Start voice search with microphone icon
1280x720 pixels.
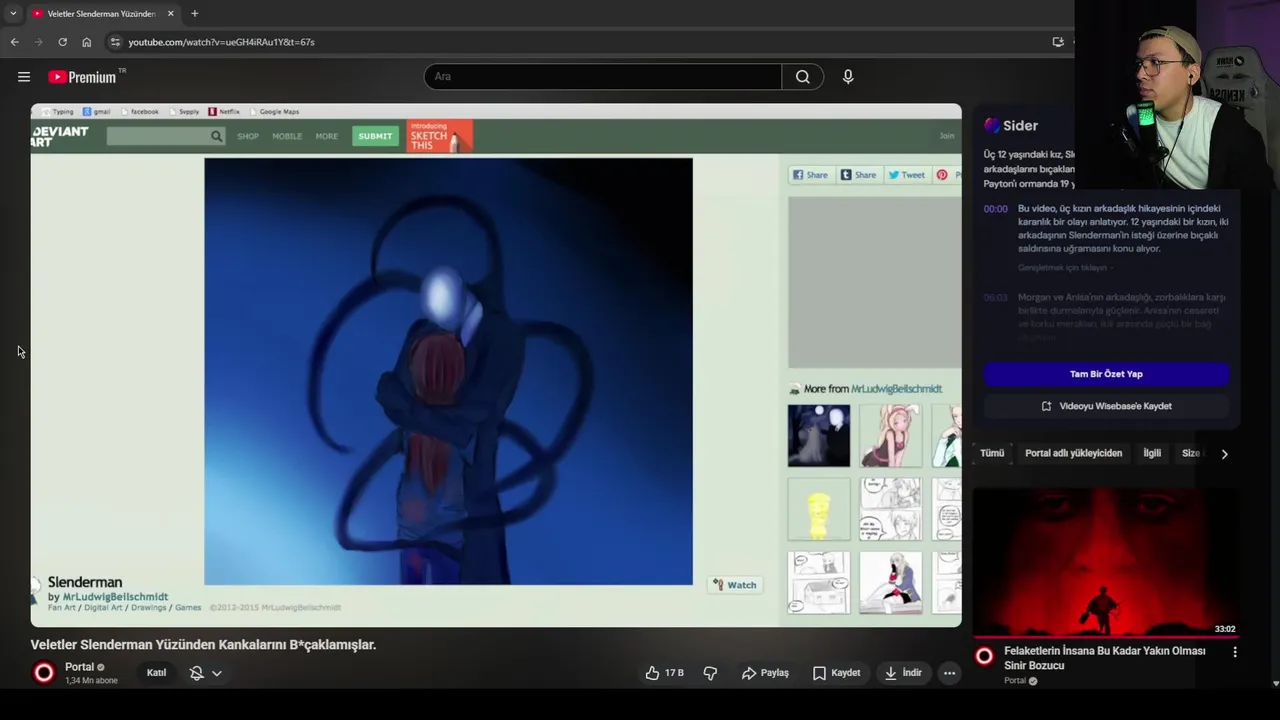(x=848, y=77)
